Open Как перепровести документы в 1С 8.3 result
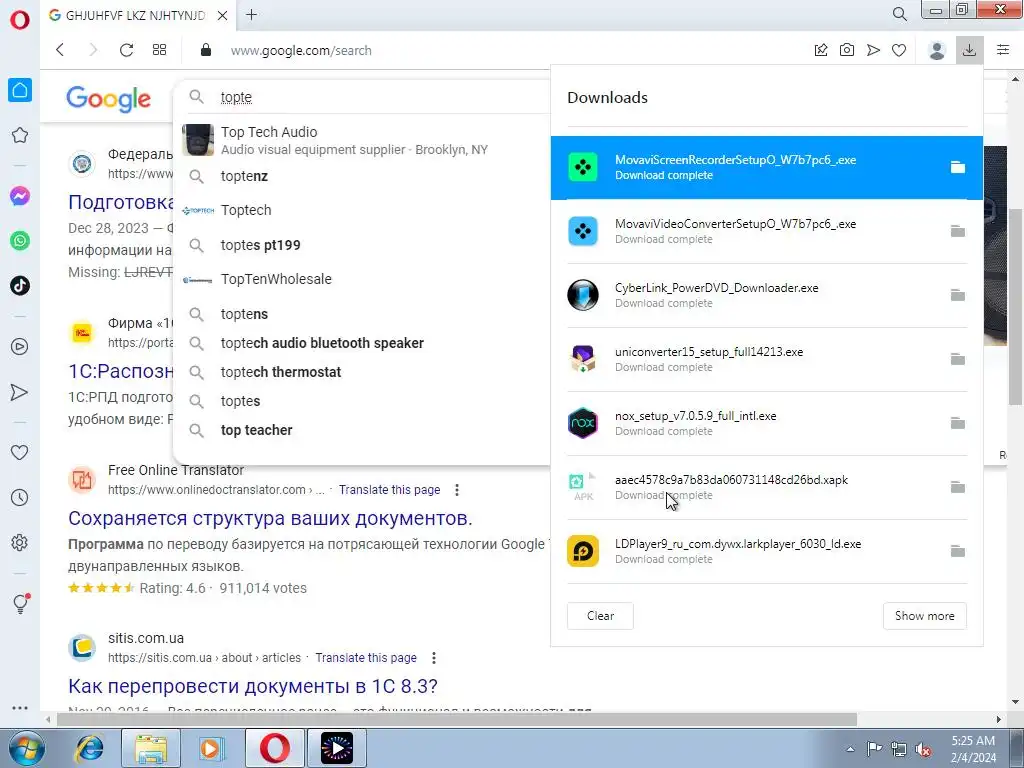1024x768 pixels. [253, 686]
